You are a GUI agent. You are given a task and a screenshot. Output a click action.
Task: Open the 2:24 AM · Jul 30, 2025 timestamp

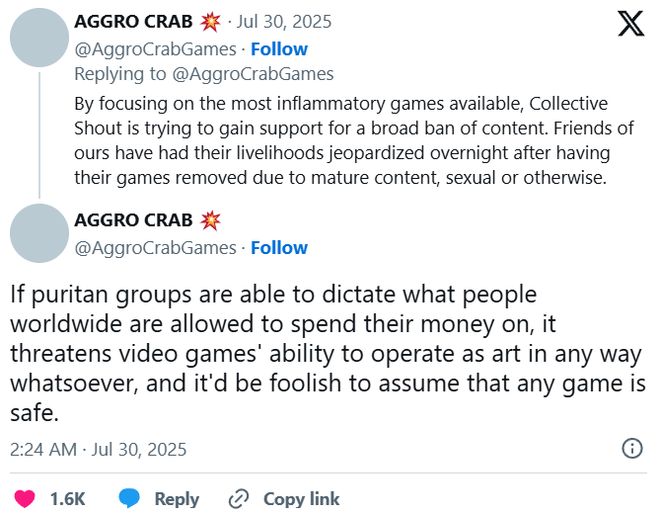(98, 449)
